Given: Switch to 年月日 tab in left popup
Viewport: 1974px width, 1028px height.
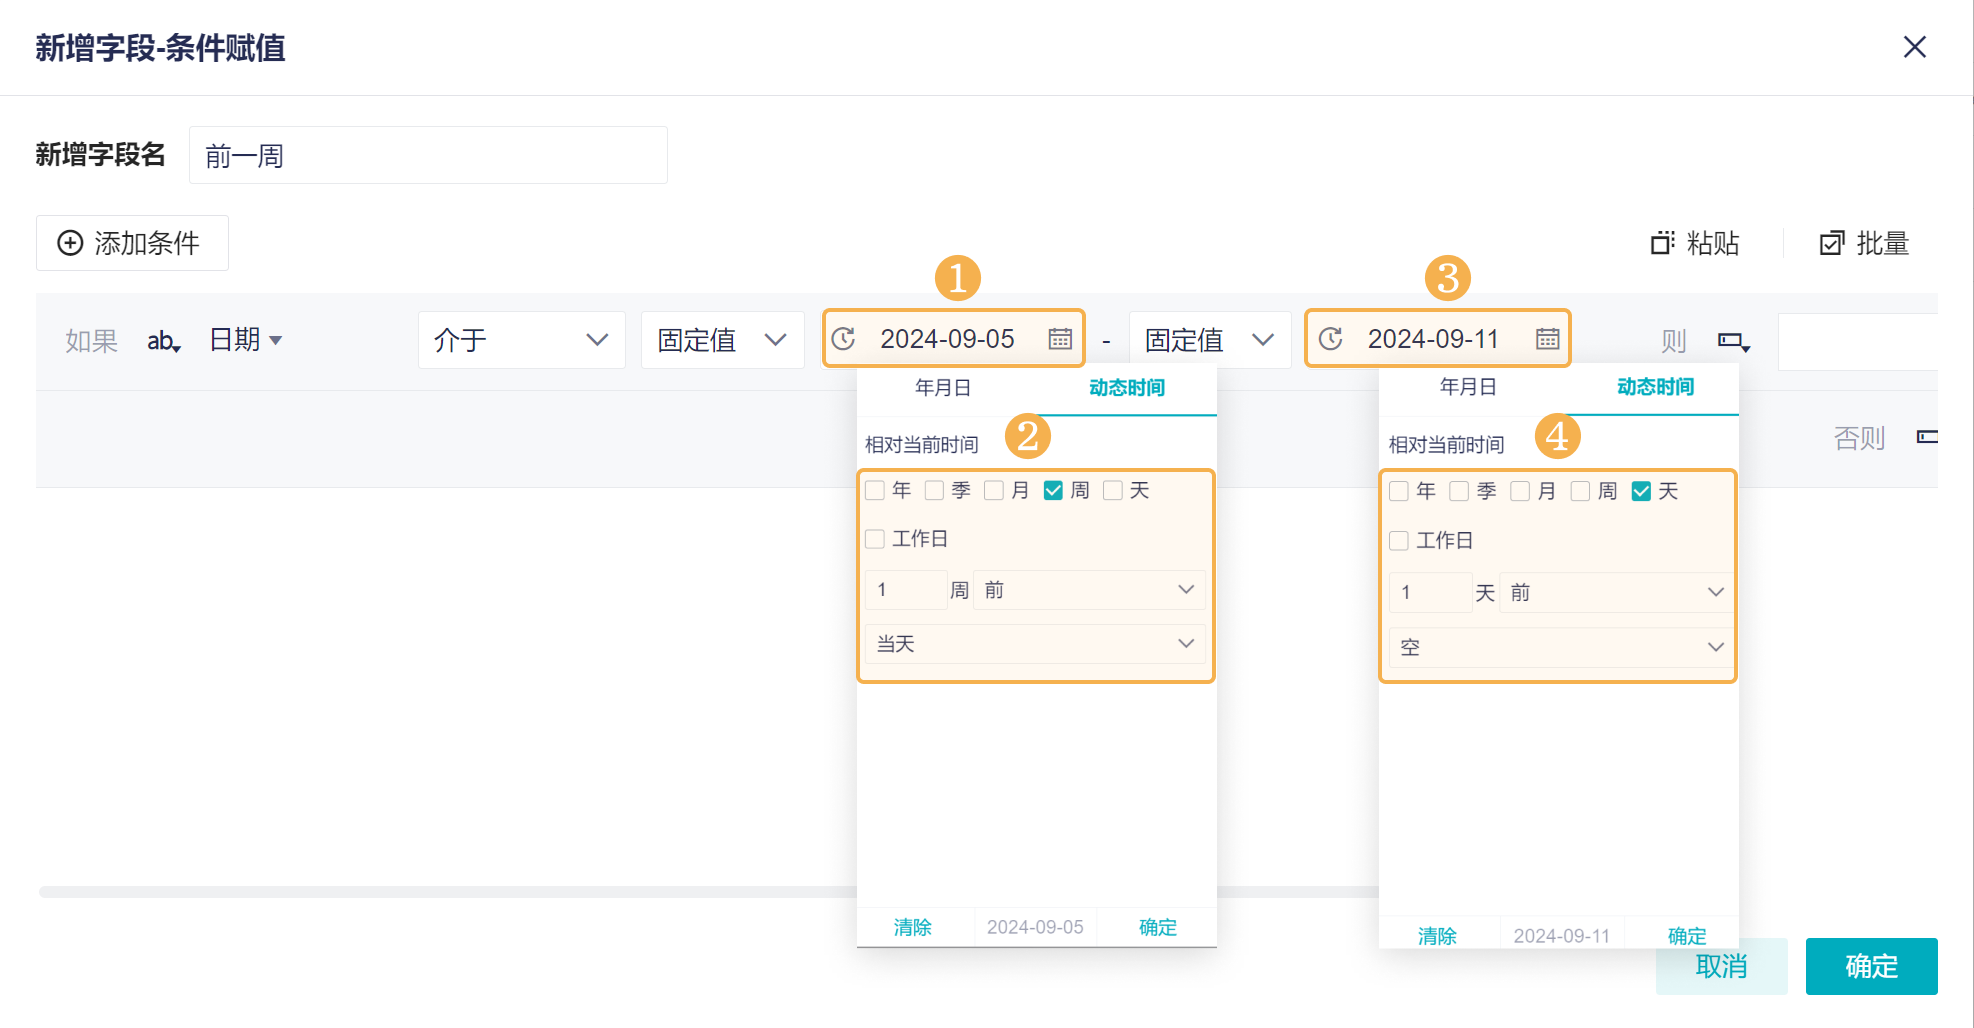Looking at the screenshot, I should [942, 388].
